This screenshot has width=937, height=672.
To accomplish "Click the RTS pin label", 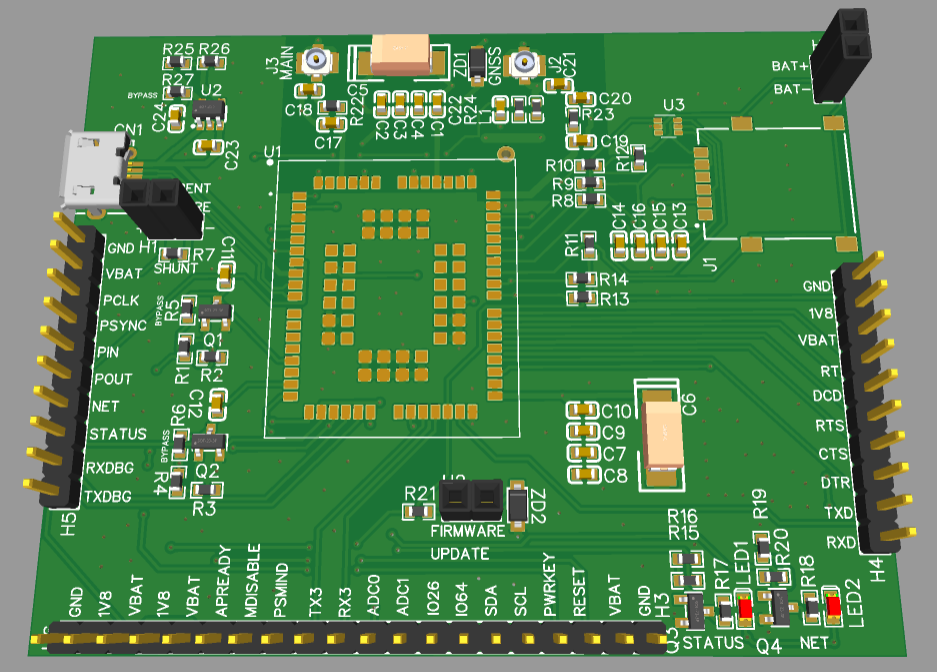I will click(830, 426).
